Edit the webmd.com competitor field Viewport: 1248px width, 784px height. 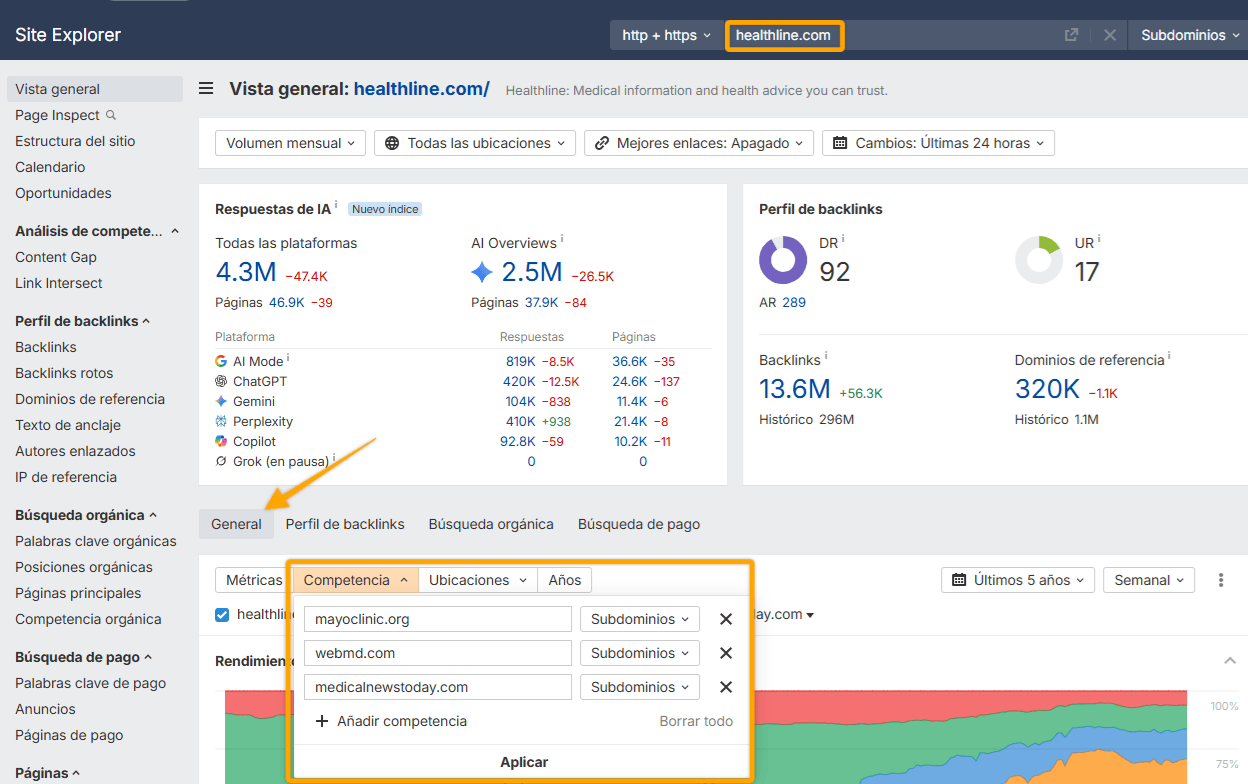pos(438,653)
